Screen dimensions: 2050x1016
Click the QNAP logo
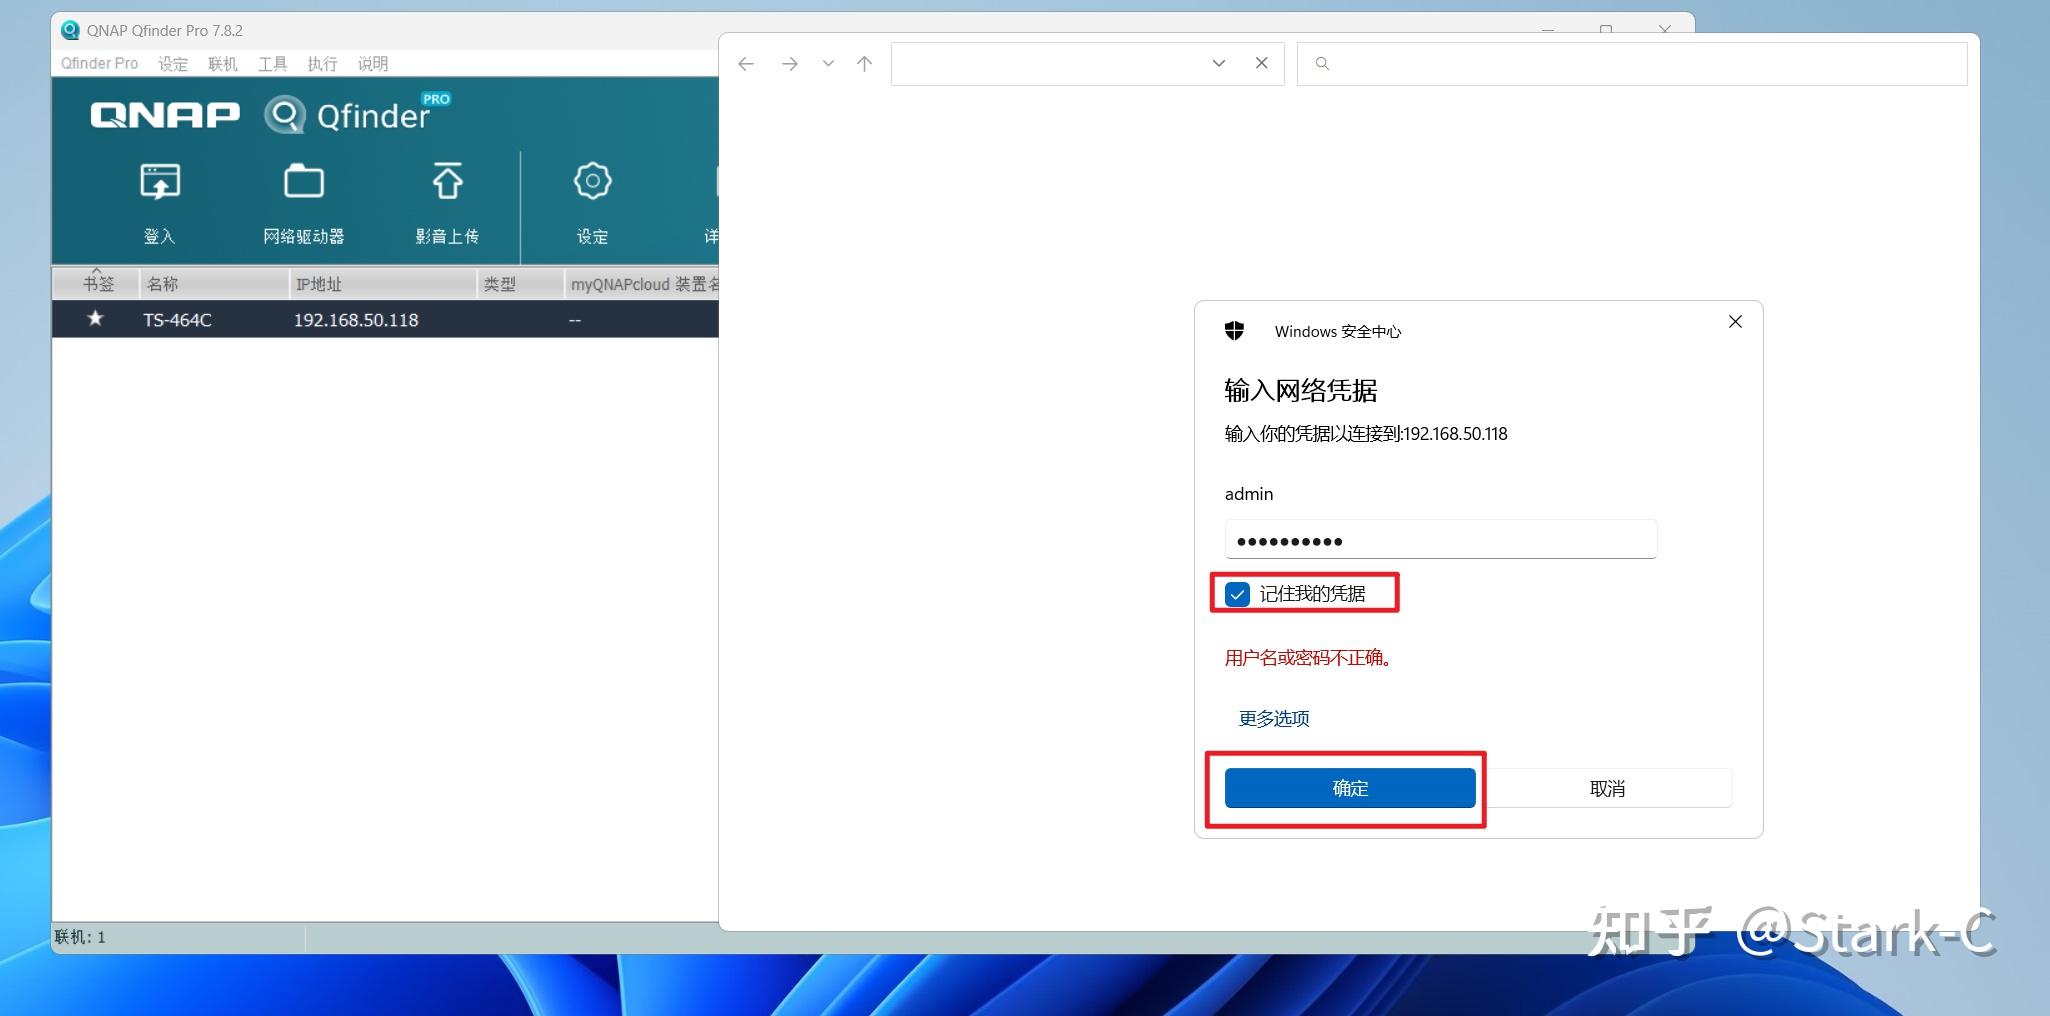tap(165, 114)
